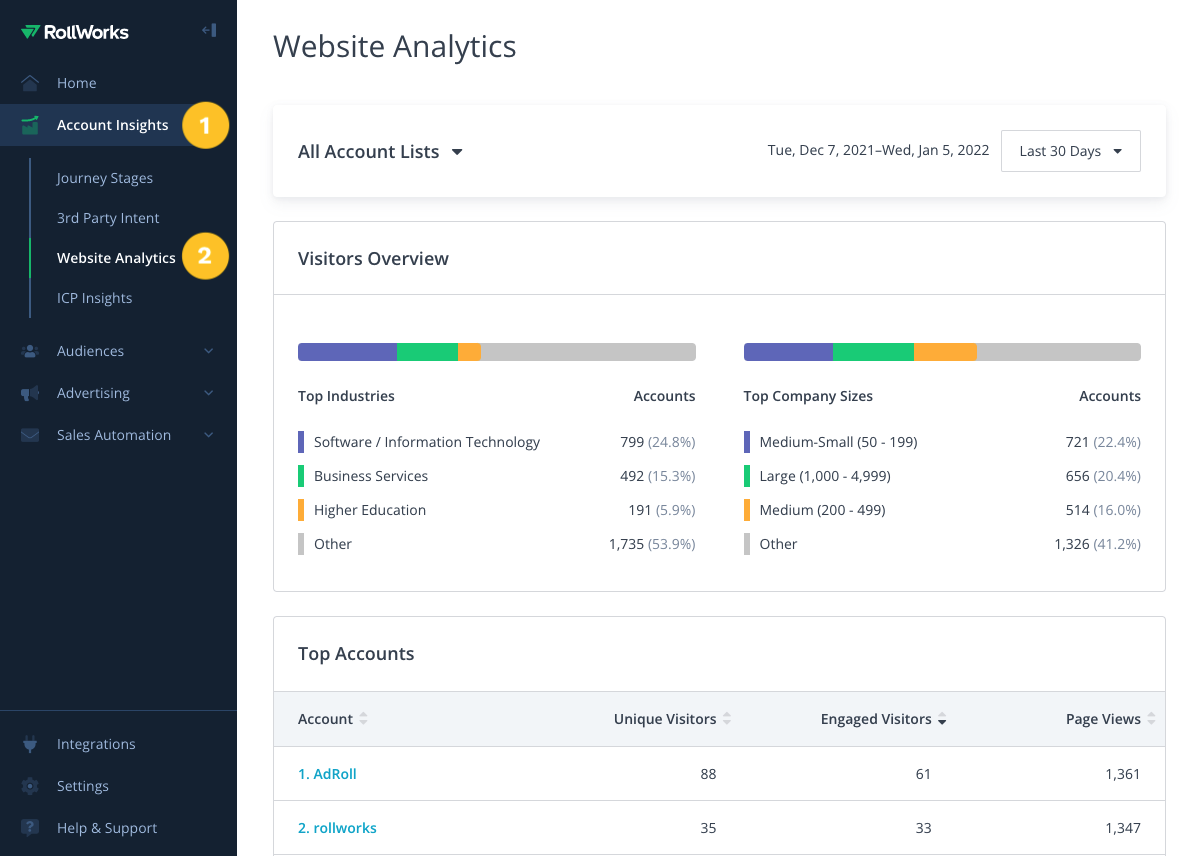Click the Business Services green swatch

pyautogui.click(x=301, y=476)
